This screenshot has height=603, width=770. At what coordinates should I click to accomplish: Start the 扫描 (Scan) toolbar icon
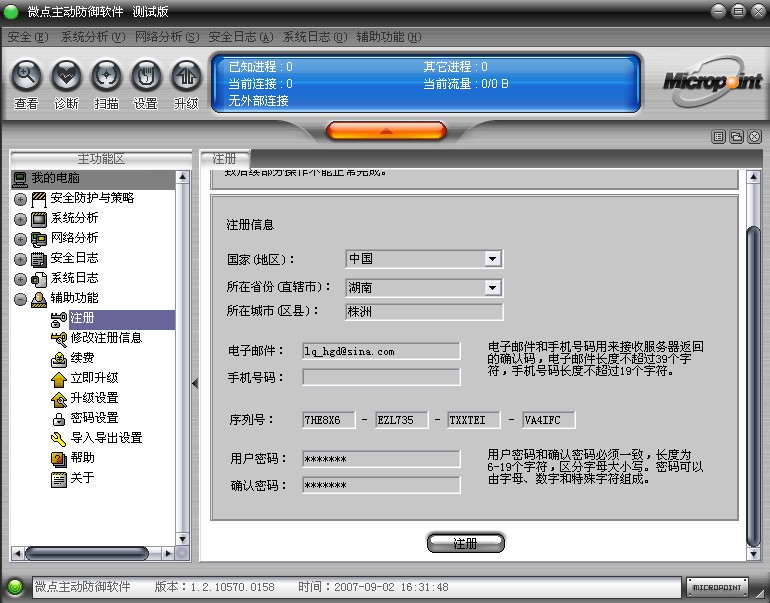coord(107,76)
